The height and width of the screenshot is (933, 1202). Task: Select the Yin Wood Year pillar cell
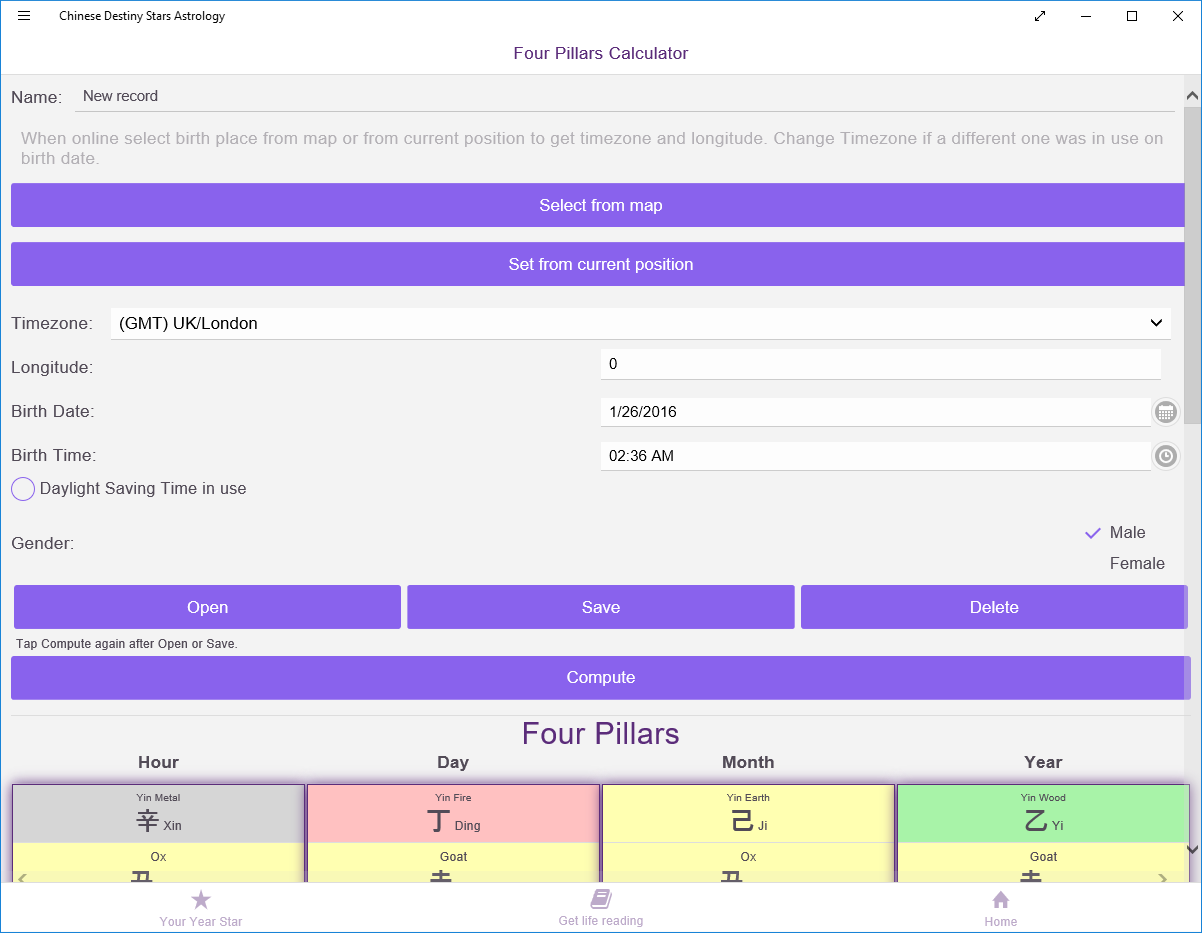click(x=1043, y=814)
